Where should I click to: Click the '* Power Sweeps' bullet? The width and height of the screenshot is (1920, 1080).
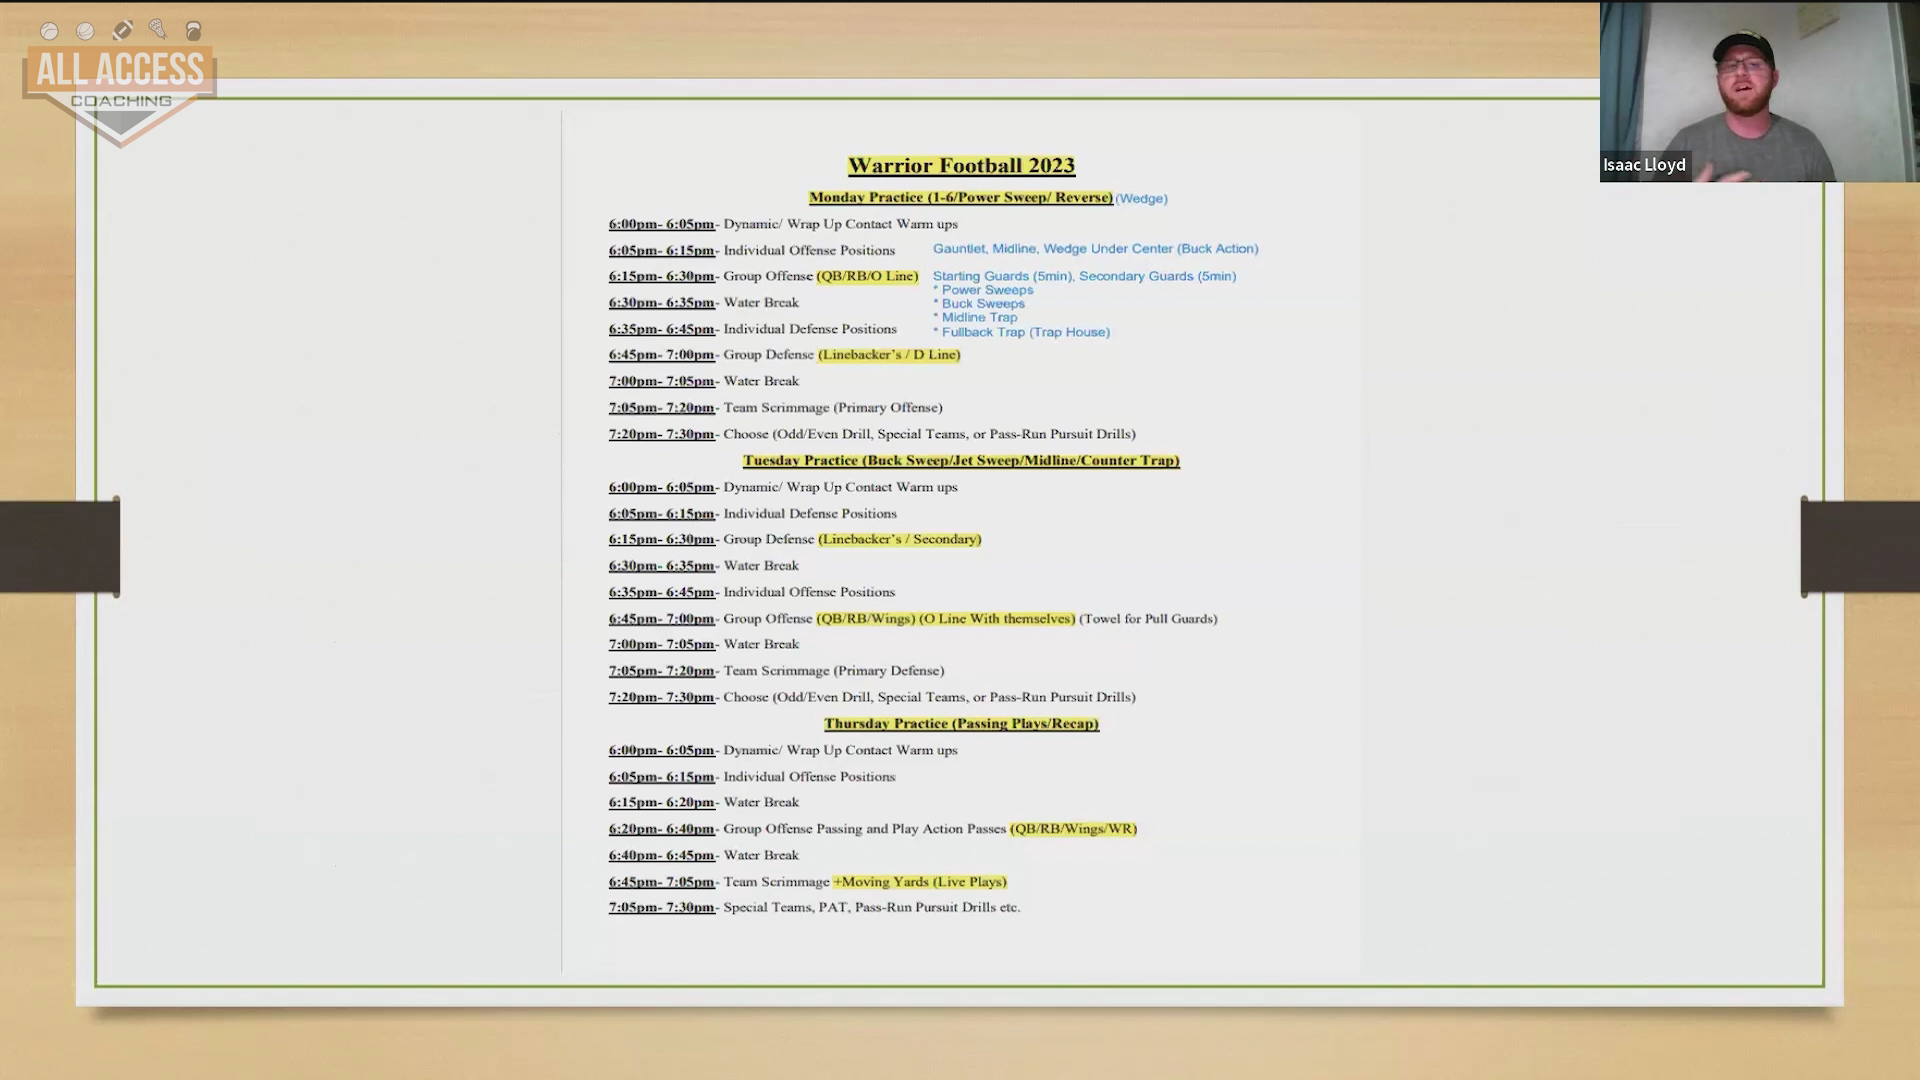tap(983, 290)
